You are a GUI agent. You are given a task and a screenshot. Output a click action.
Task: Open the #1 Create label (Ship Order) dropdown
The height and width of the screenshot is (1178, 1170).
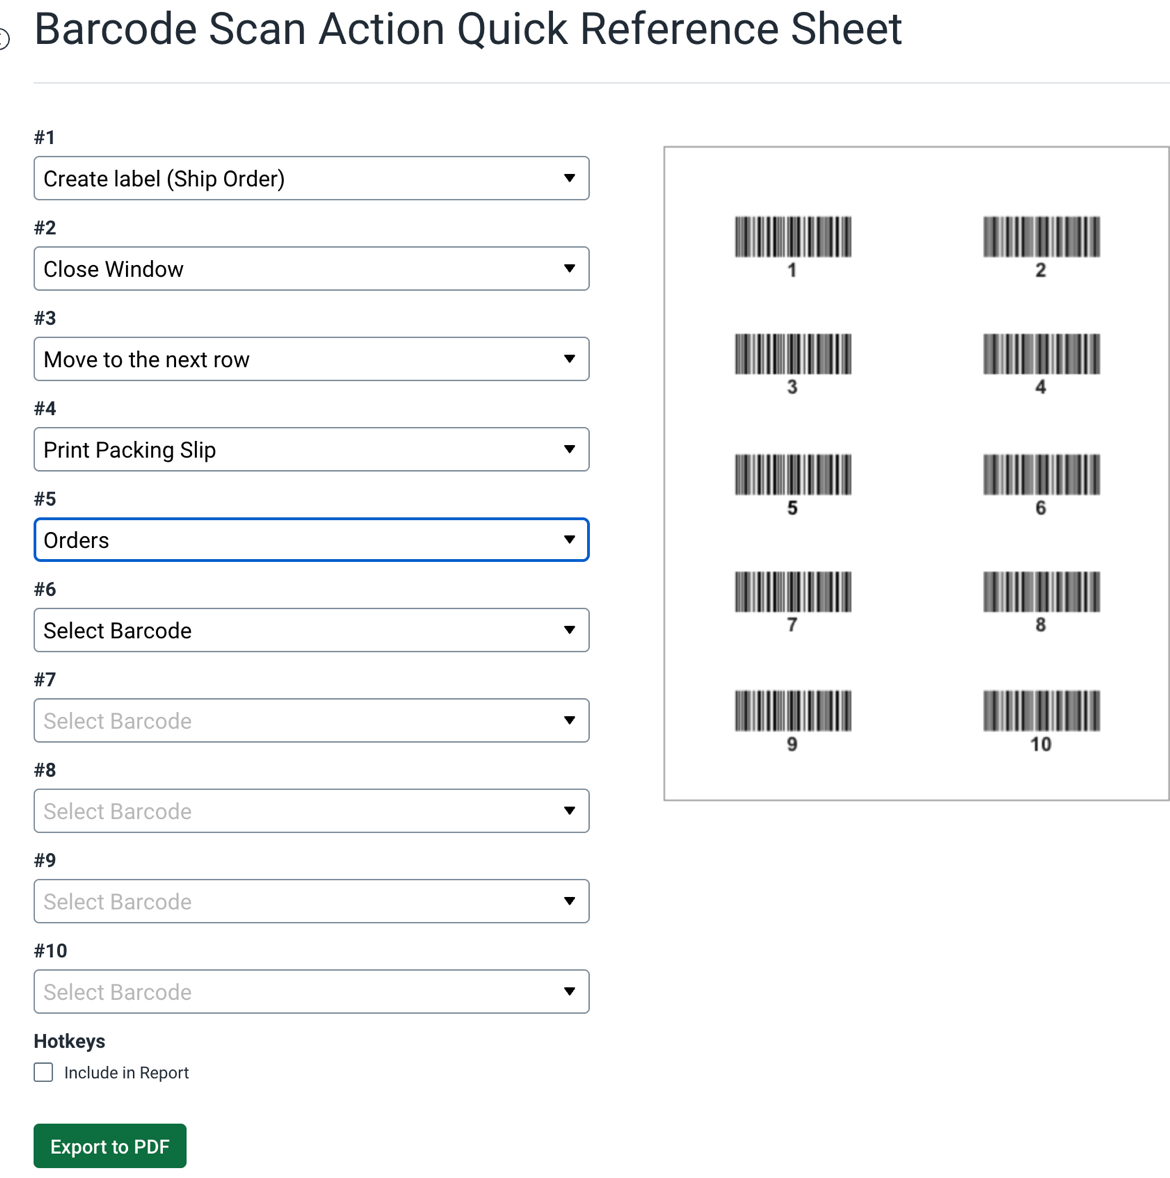(x=311, y=178)
